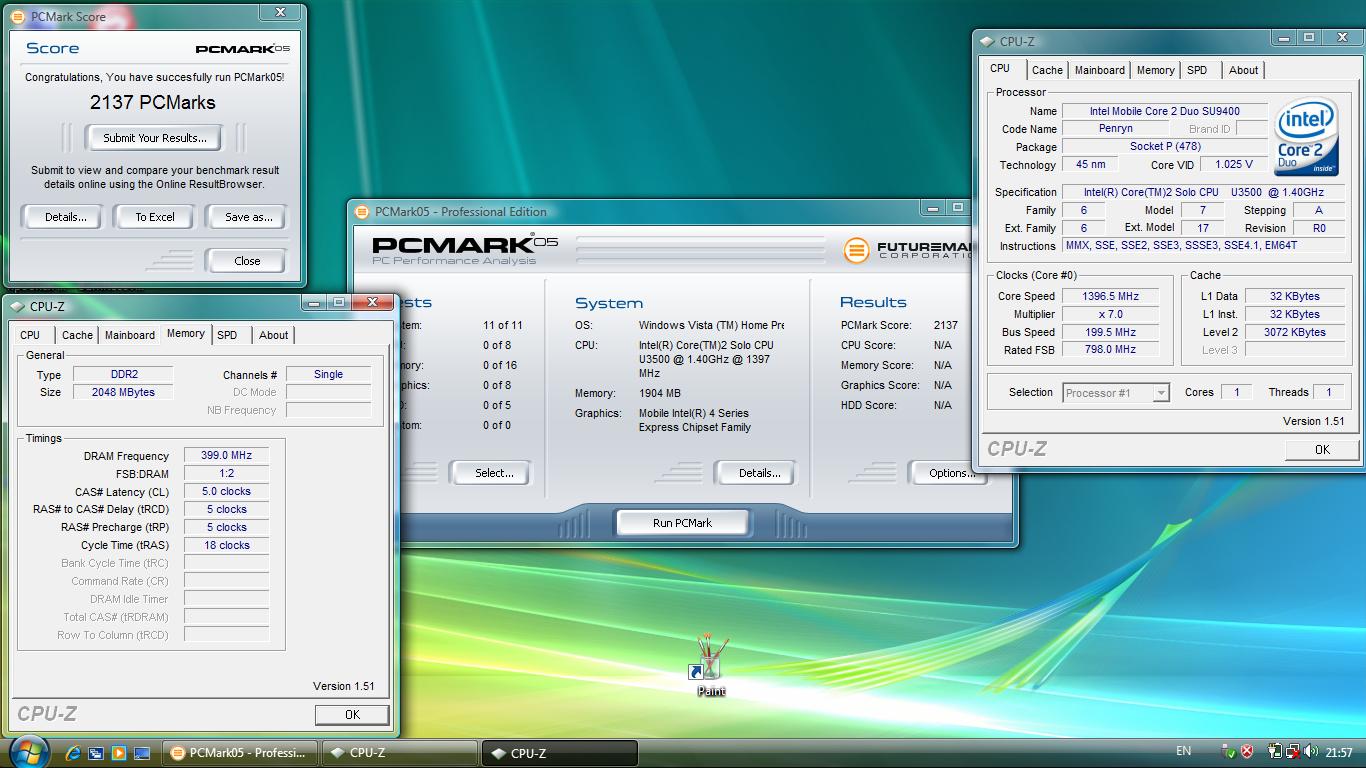Launch Internet Explorer from Quick Launch
The height and width of the screenshot is (768, 1366).
(x=73, y=753)
